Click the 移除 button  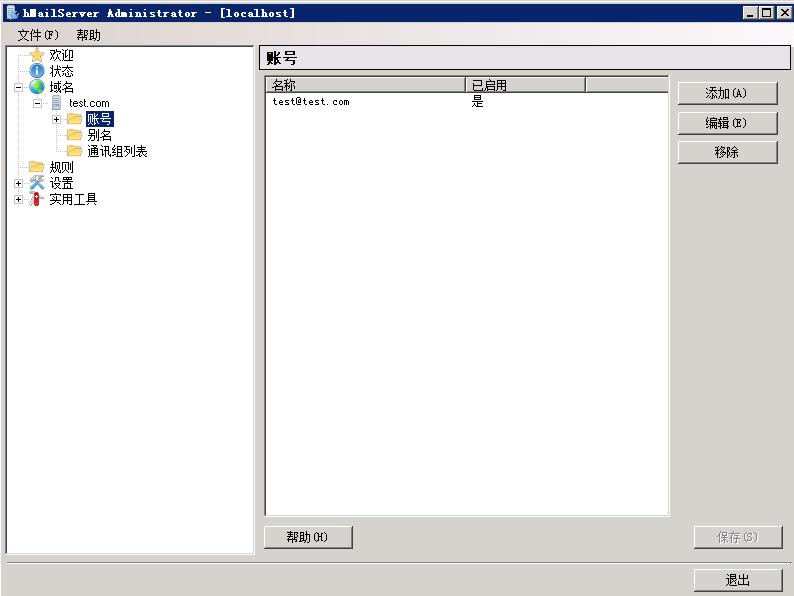click(727, 152)
